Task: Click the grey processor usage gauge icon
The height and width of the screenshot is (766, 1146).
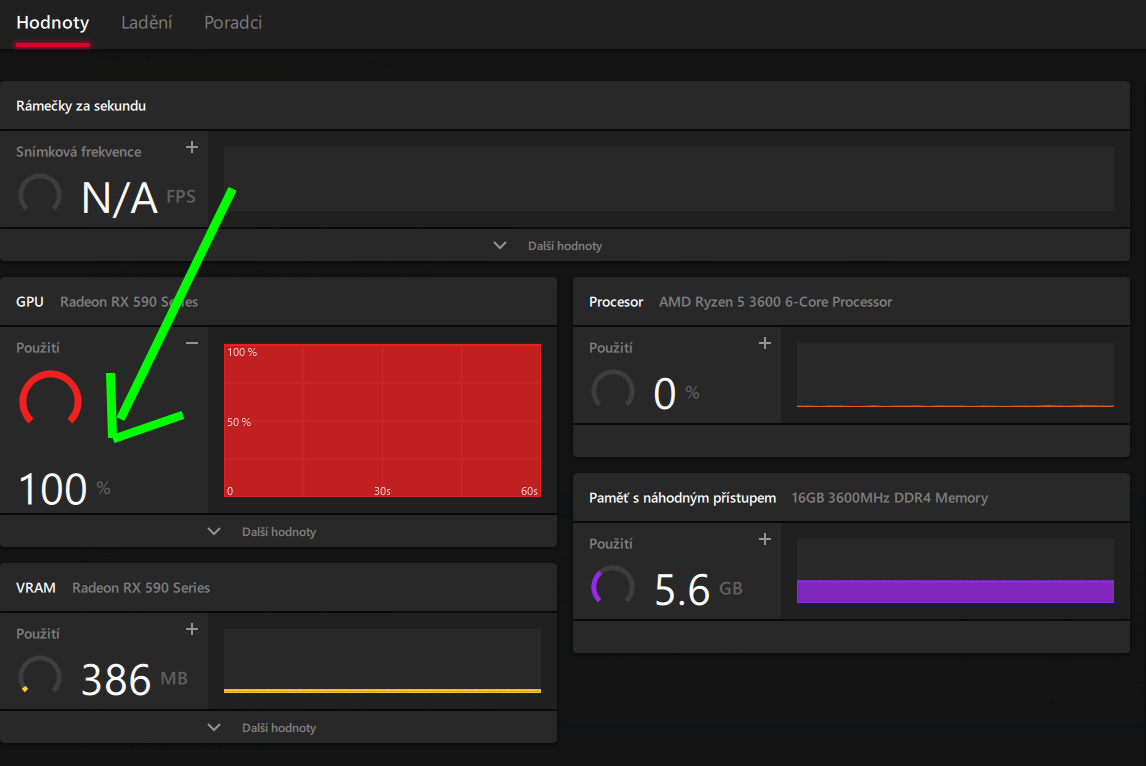Action: (x=613, y=391)
